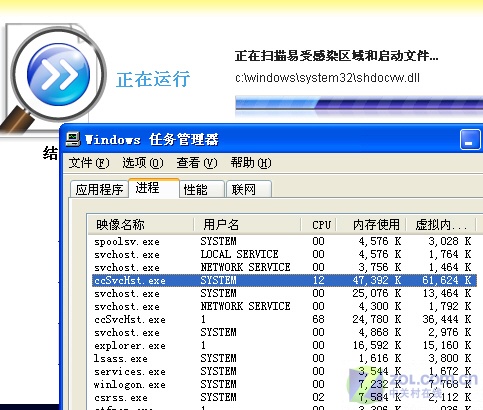Click the Task Manager title bar icon
483x410 pixels.
coord(73,139)
